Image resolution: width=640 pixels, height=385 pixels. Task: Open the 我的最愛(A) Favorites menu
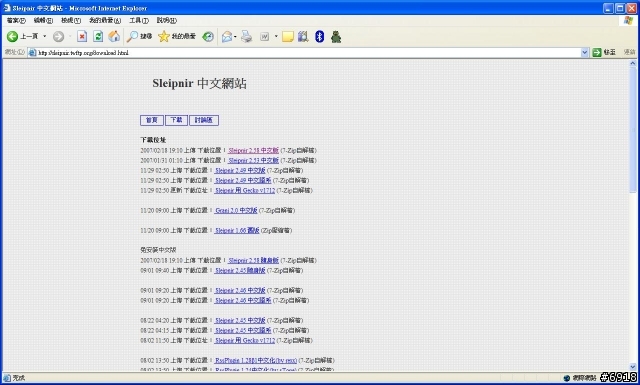[x=105, y=20]
